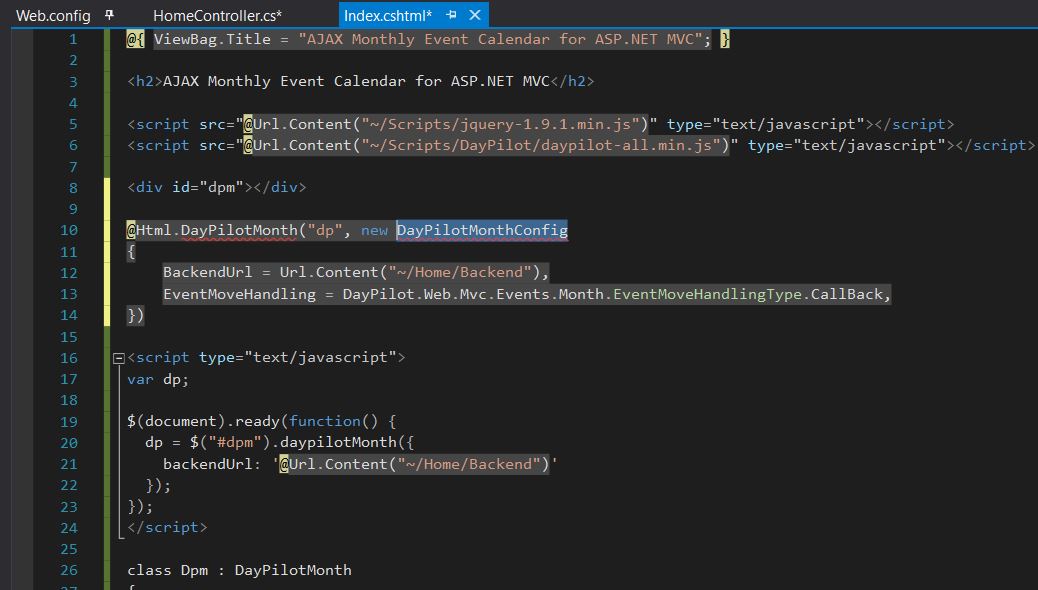This screenshot has width=1038, height=590.
Task: Click line number 10 in gutter
Action: 69,230
